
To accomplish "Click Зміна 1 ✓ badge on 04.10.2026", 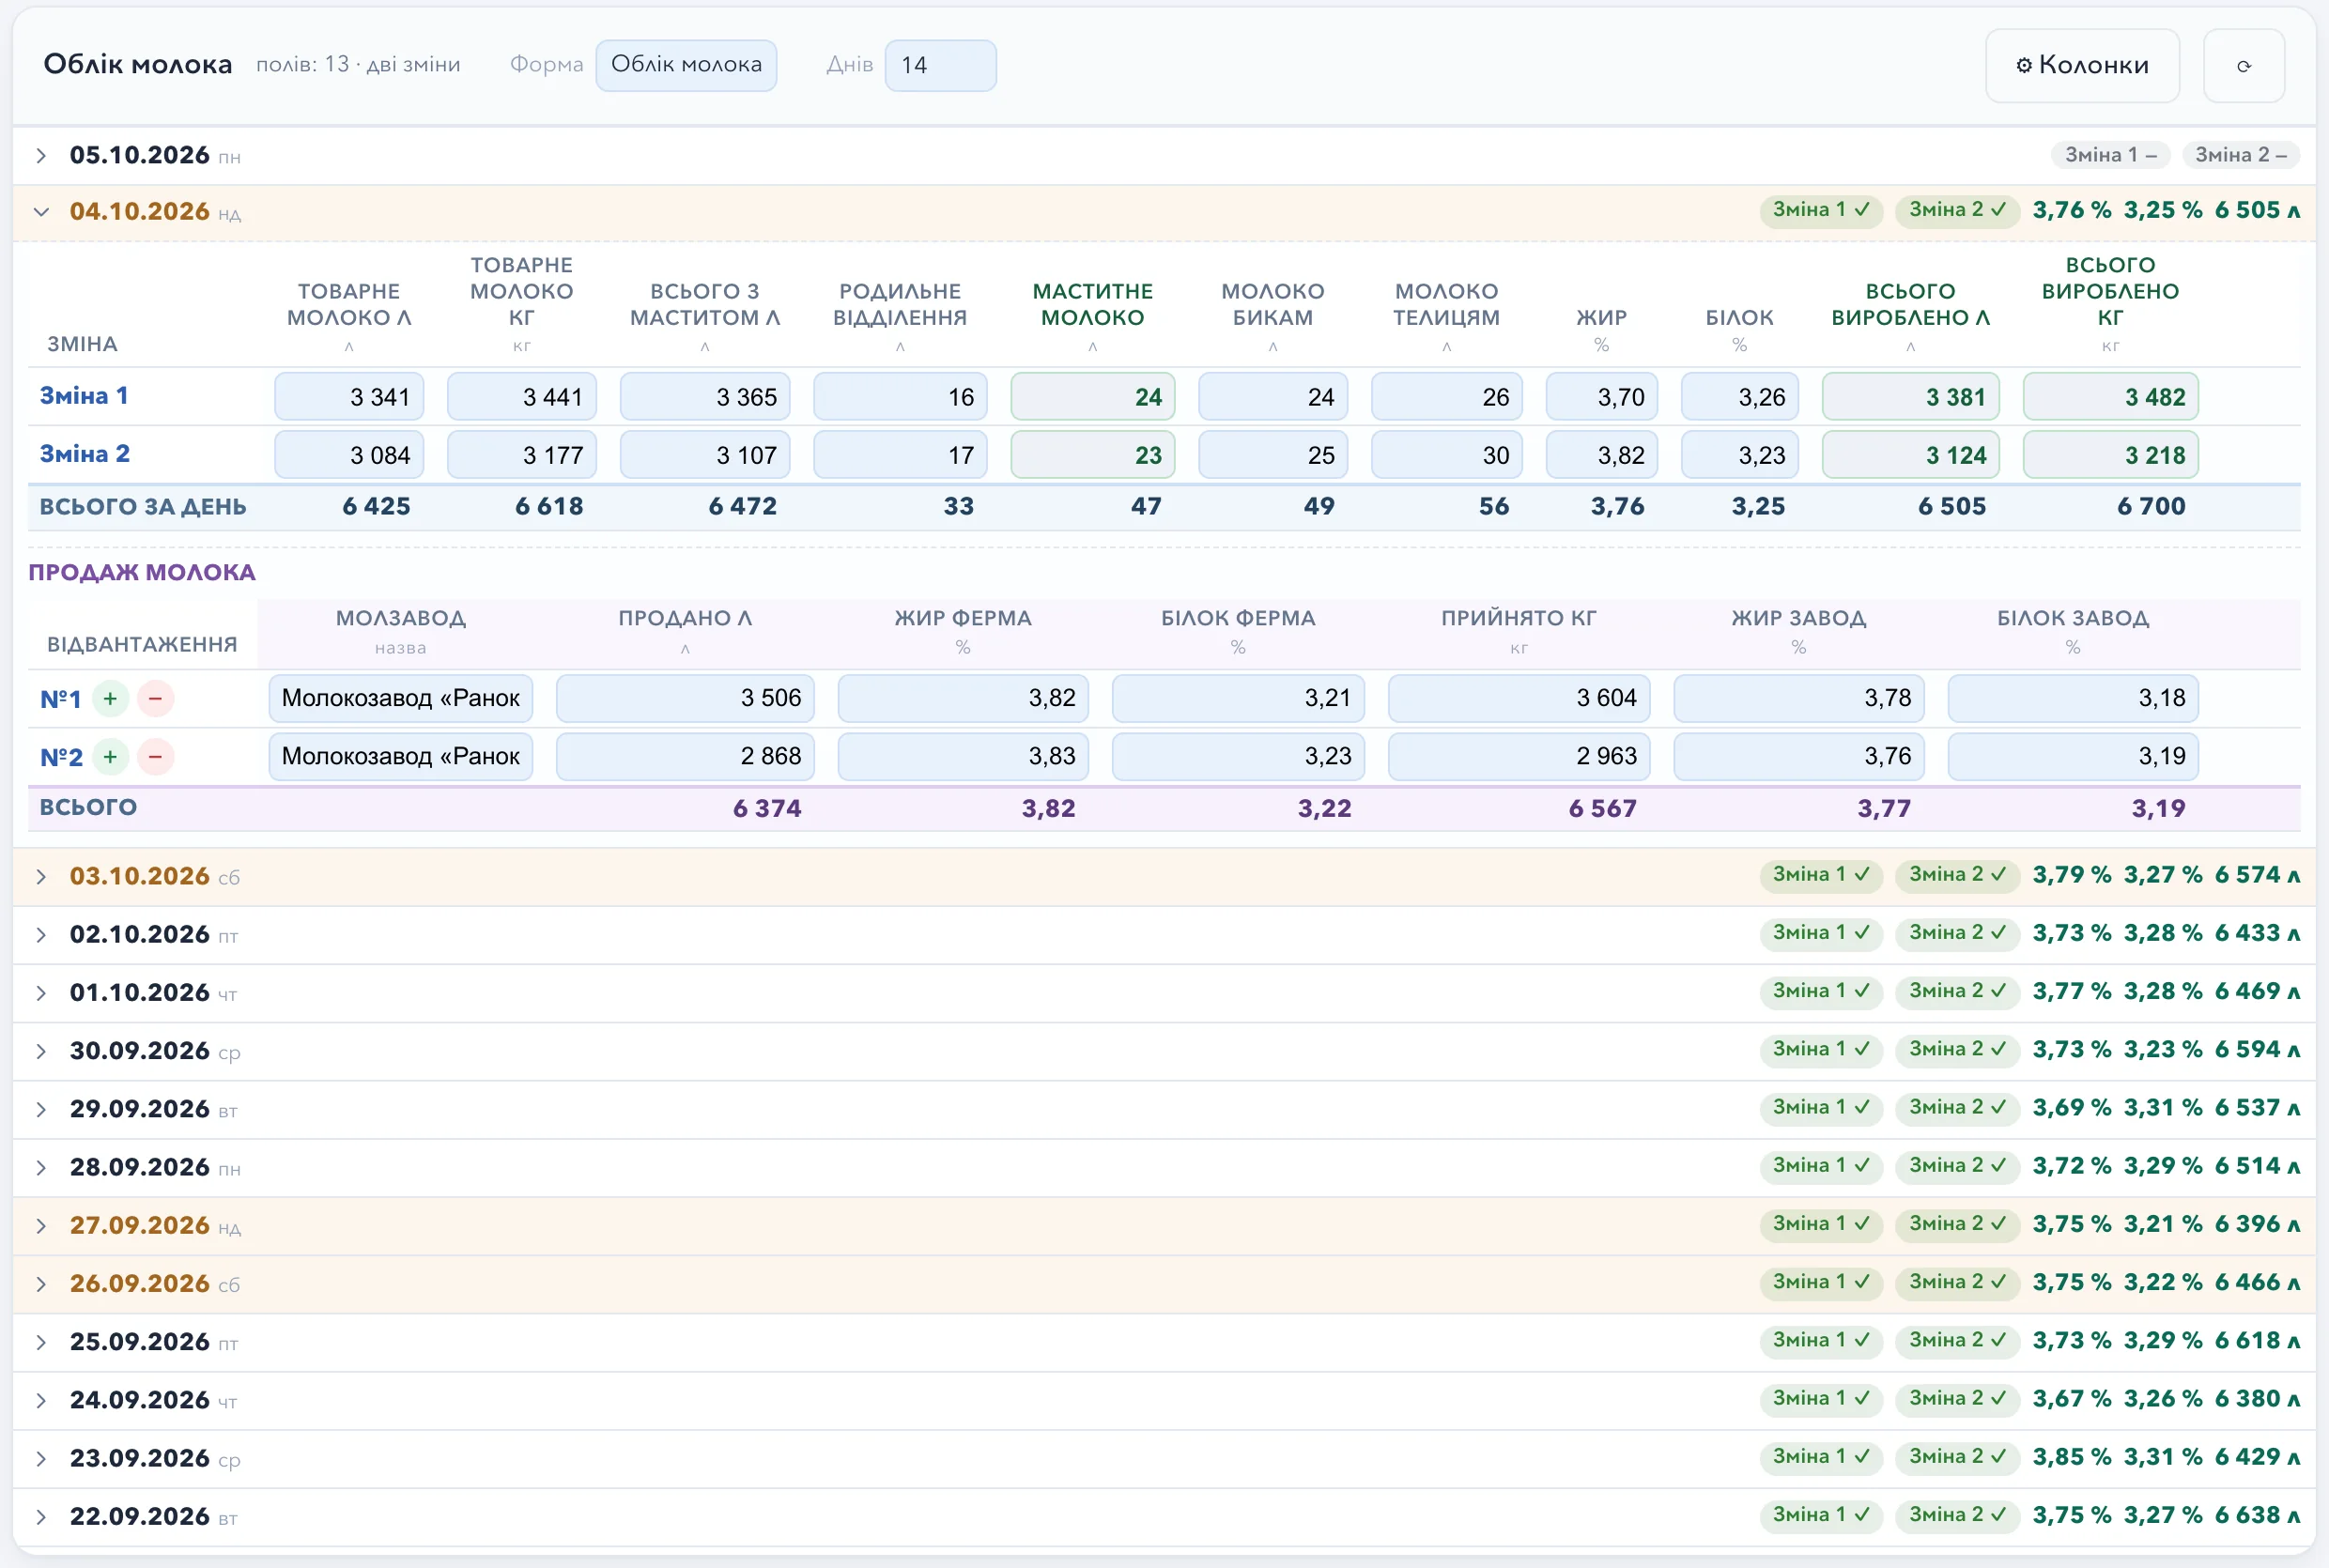I will point(1821,210).
